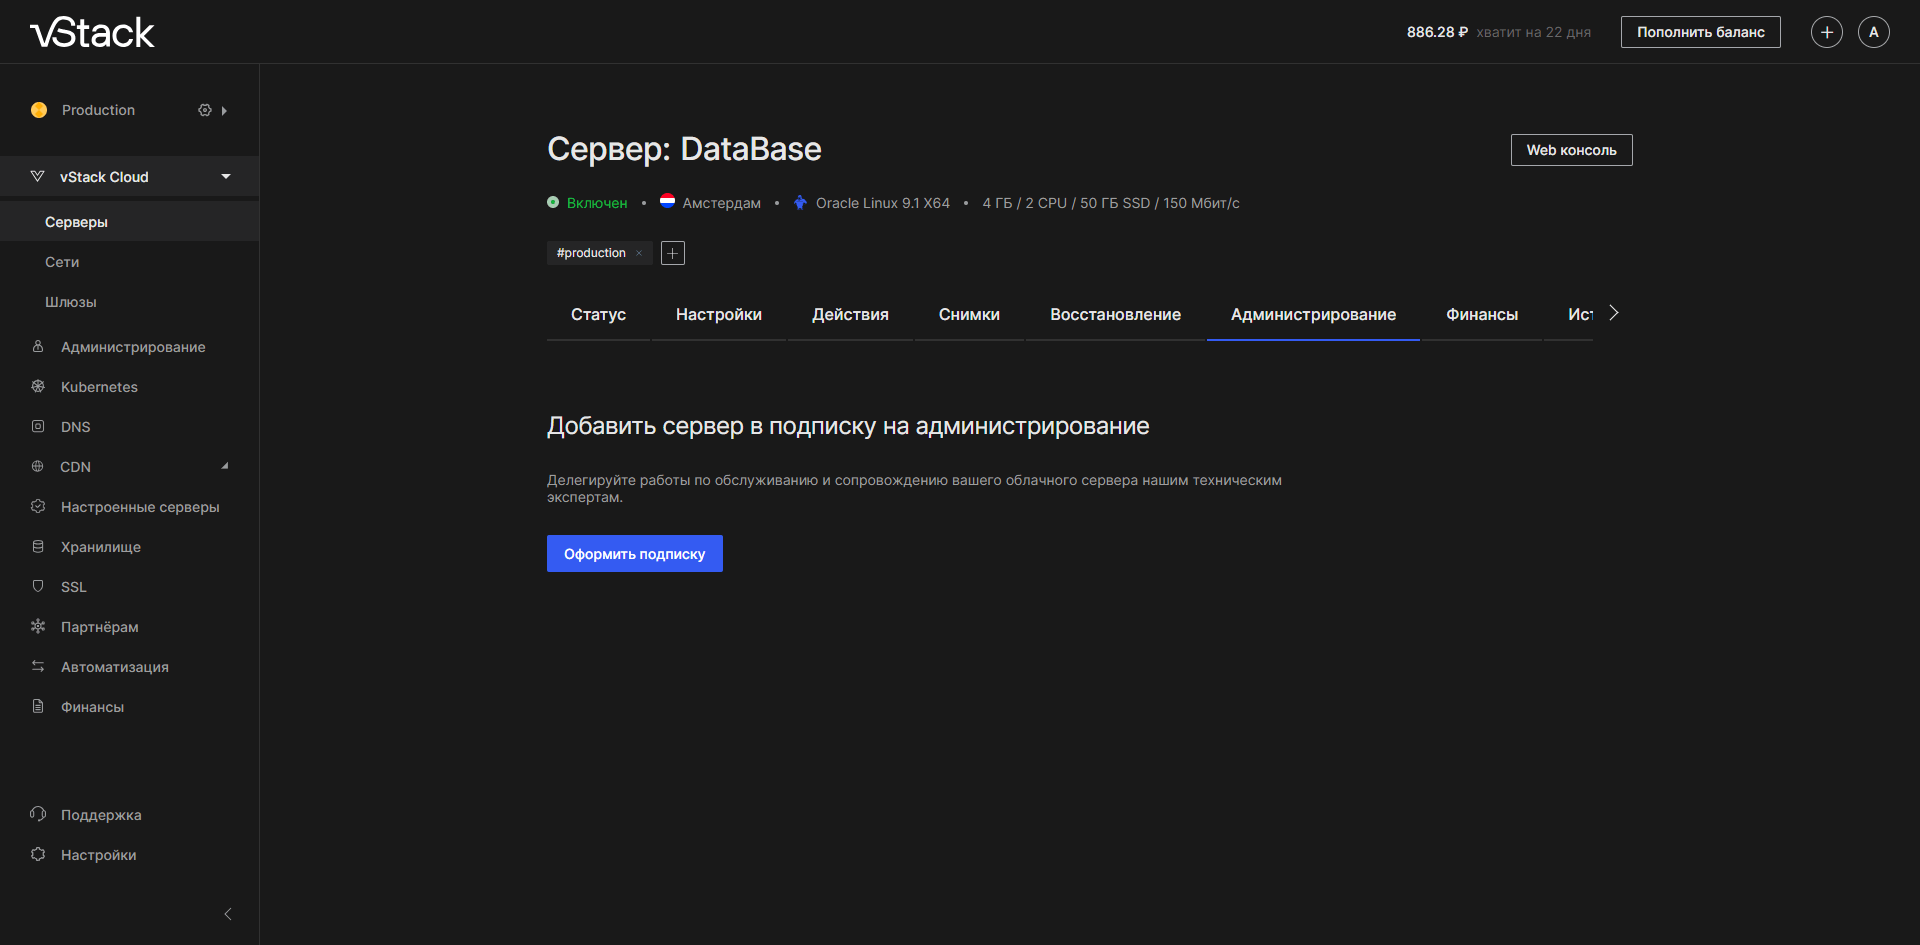Click the gear icon next to Production
The image size is (1920, 945).
click(x=204, y=110)
